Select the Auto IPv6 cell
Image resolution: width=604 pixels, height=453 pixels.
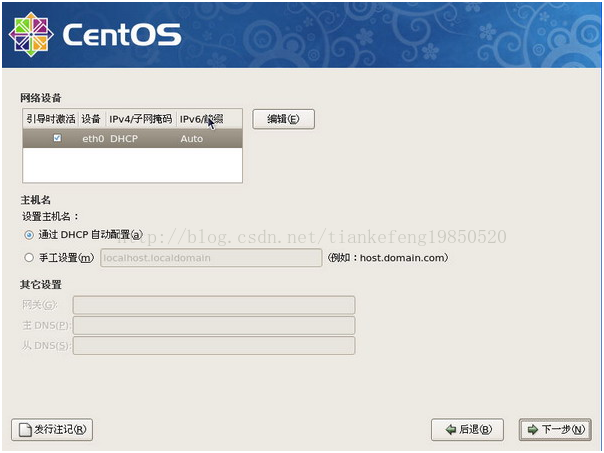pos(191,139)
